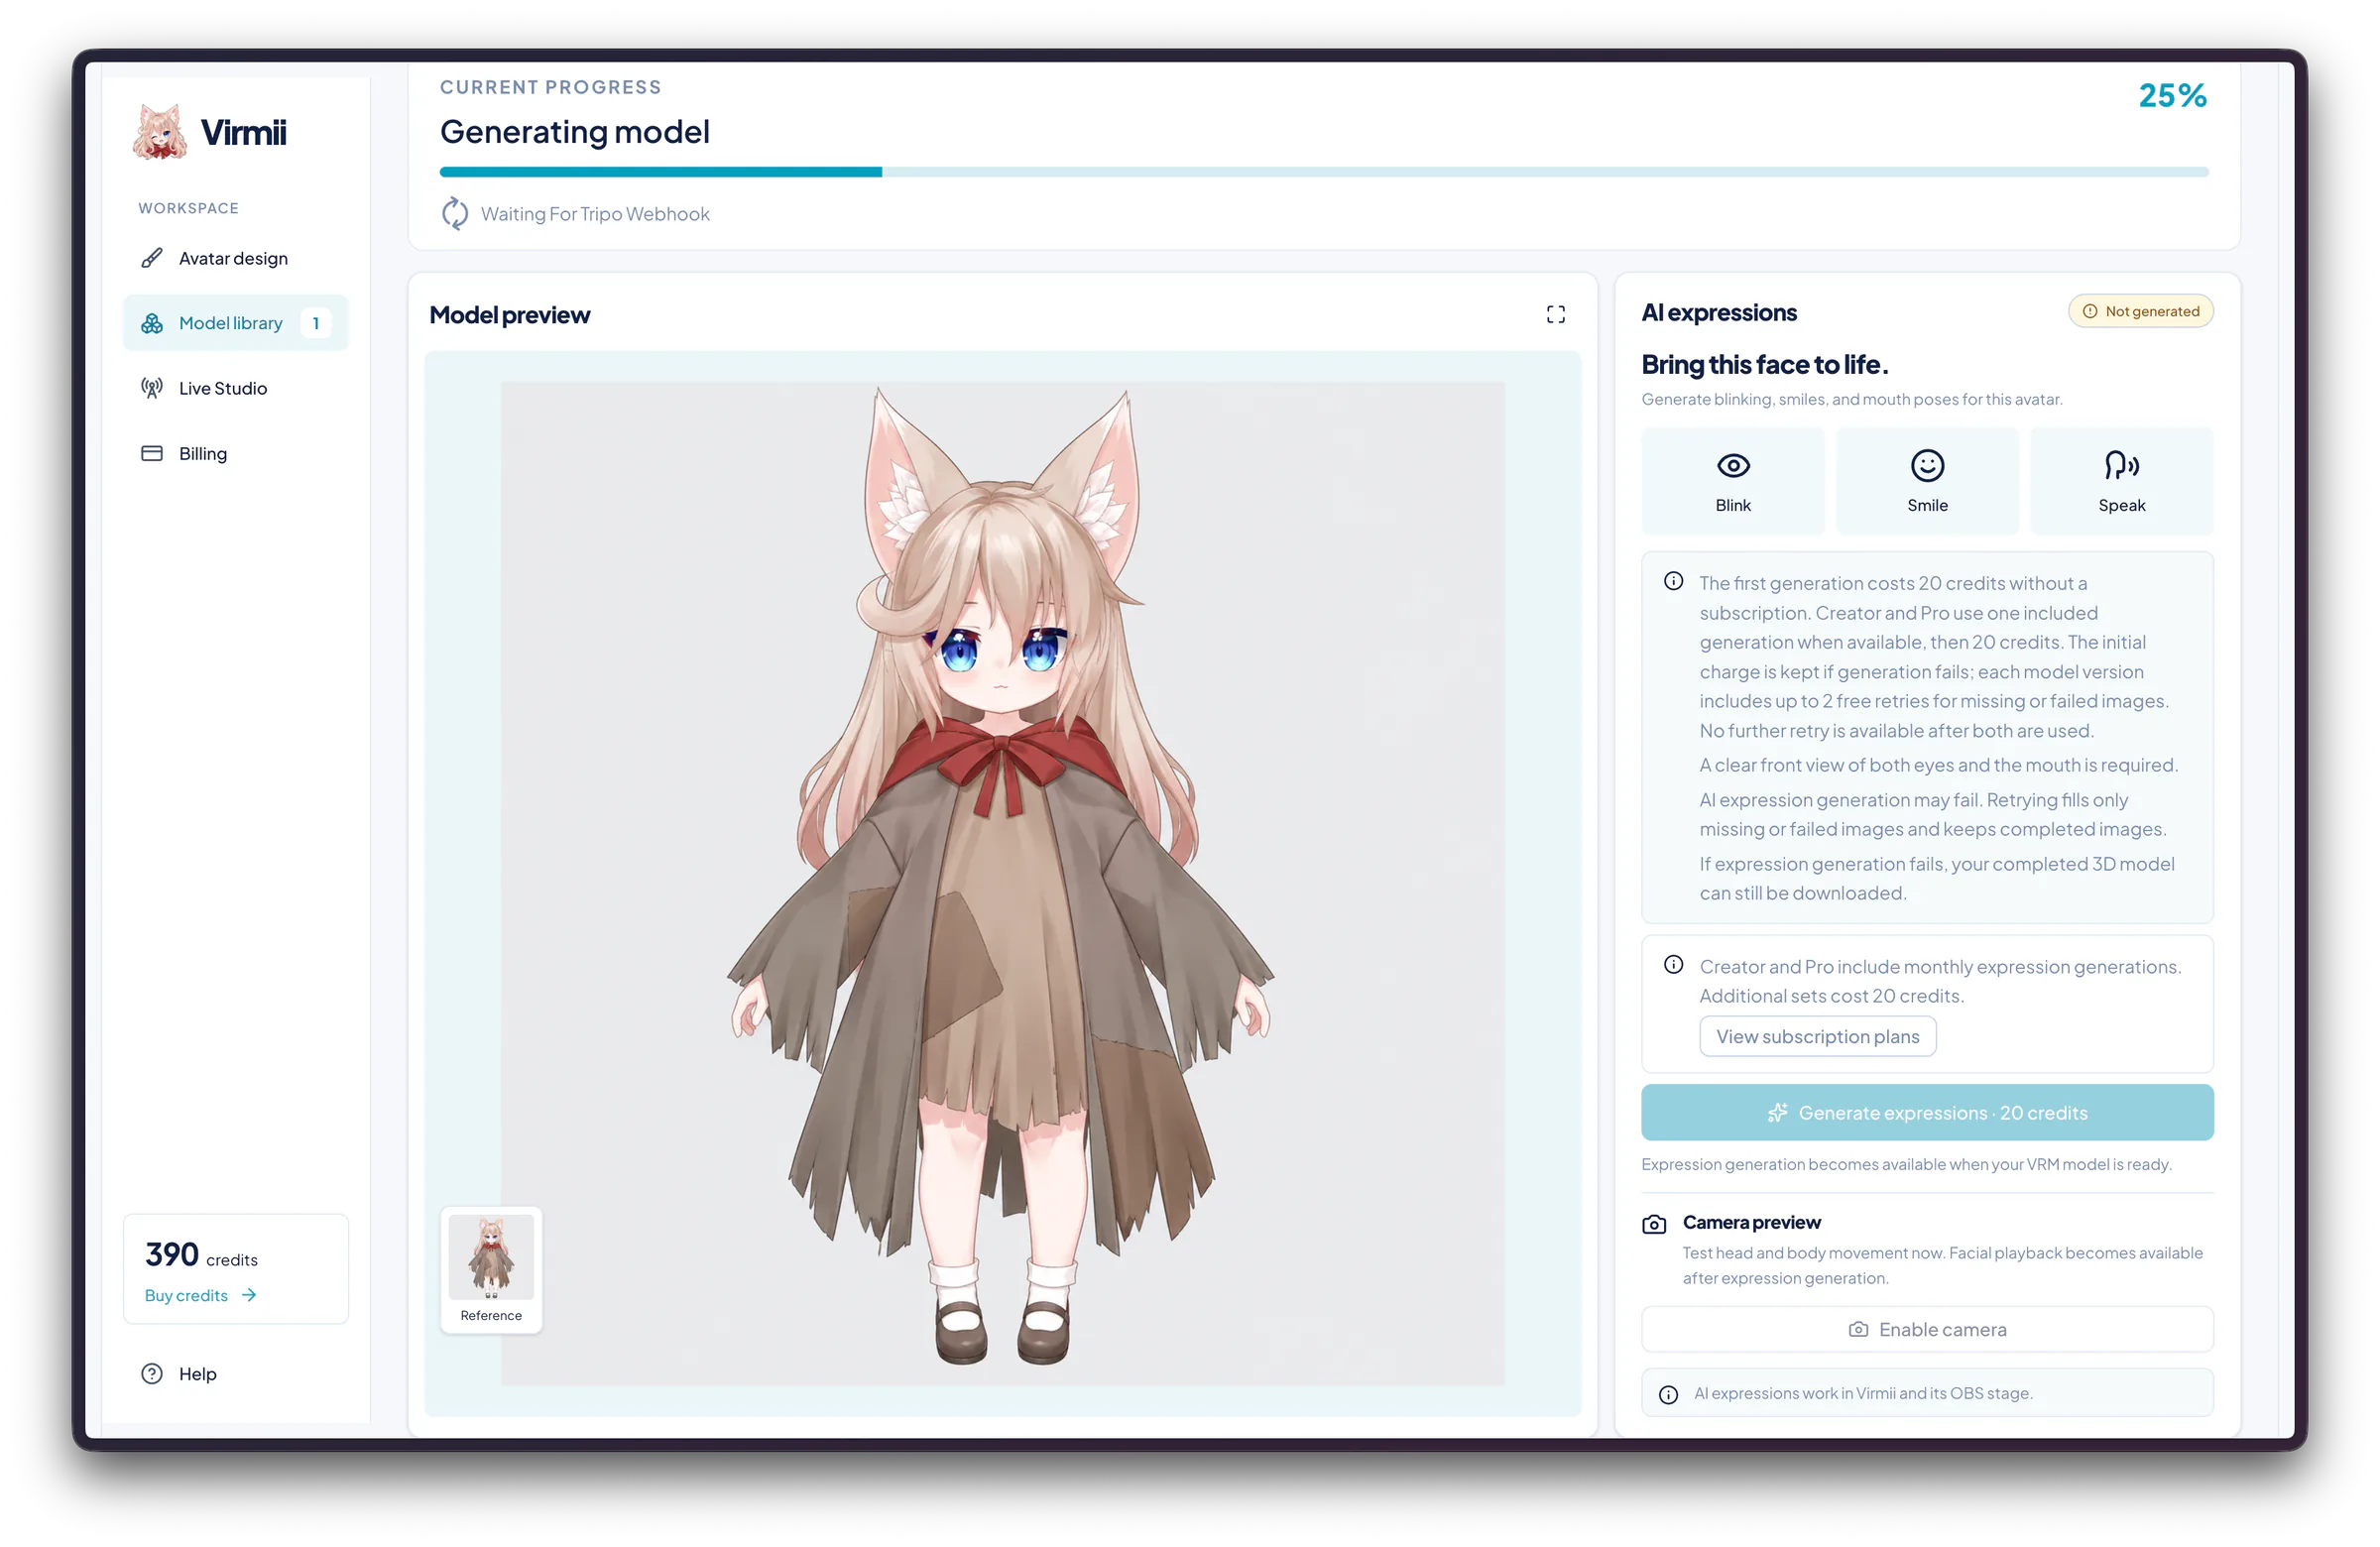Click the '390 credits' balance text
This screenshot has height=1547, width=2380.
[201, 1254]
